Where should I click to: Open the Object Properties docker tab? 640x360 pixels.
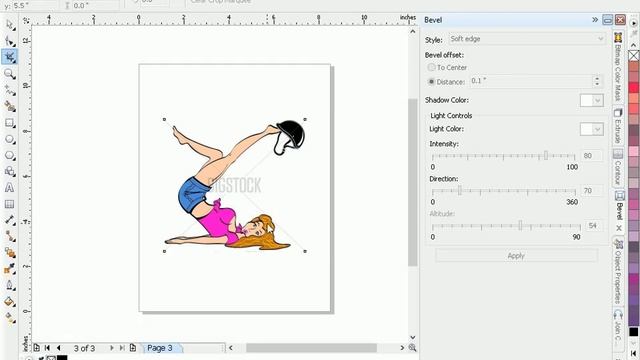point(618,272)
